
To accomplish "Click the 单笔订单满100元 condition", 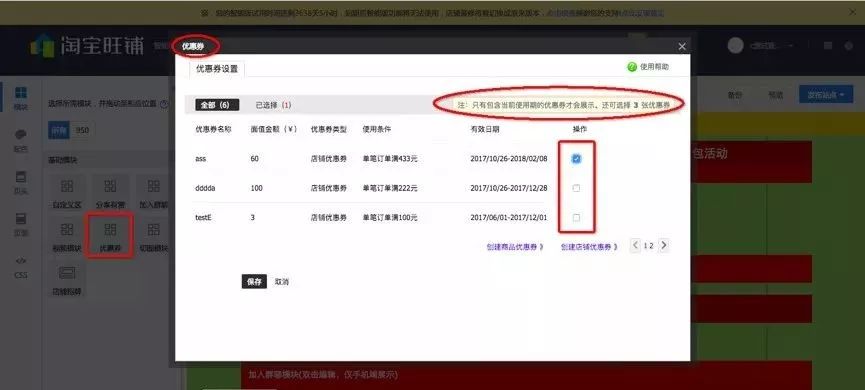I will pyautogui.click(x=389, y=217).
